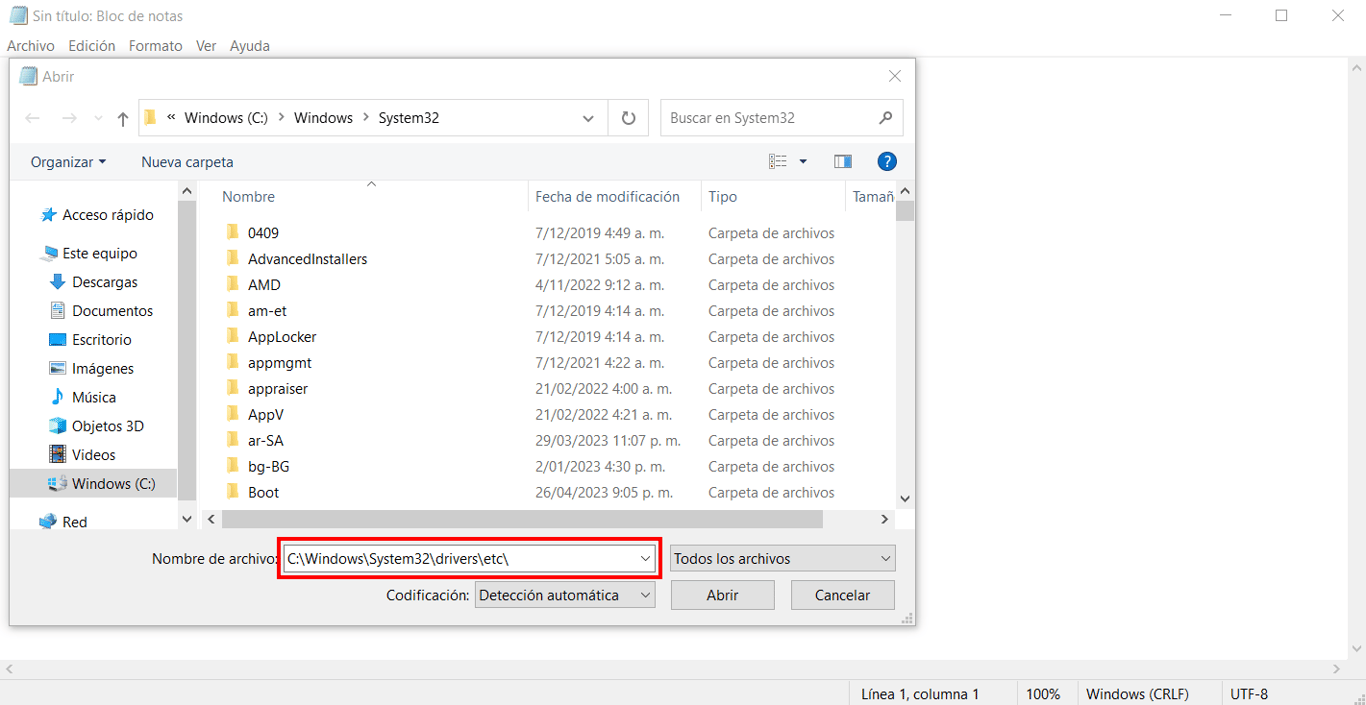Click the refresh icon in the address bar

629,117
